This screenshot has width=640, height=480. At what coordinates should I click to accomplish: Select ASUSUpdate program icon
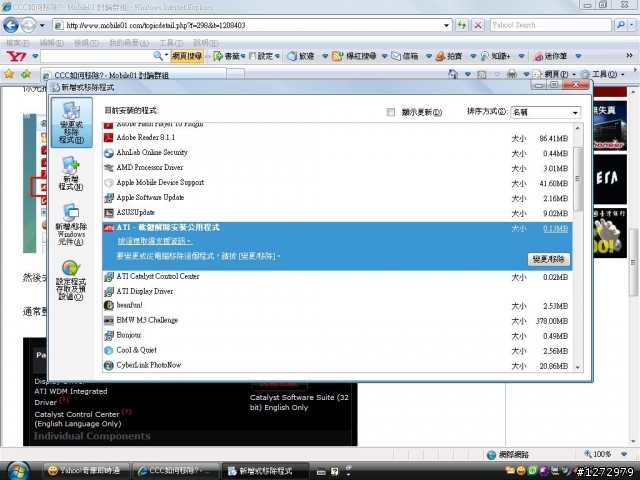pos(109,213)
